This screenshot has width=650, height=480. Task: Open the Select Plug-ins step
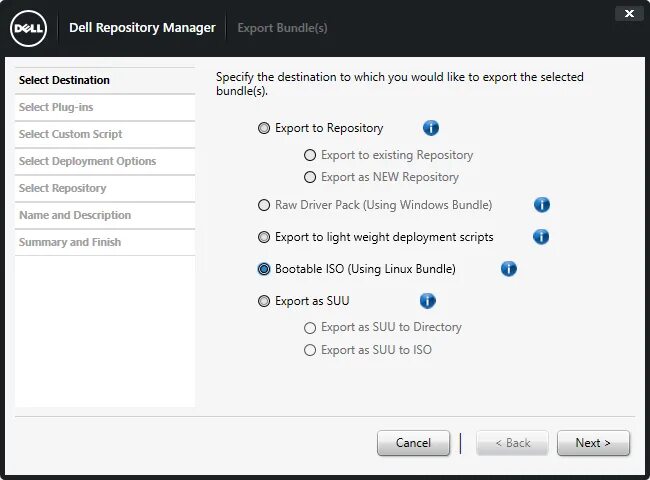(x=56, y=107)
